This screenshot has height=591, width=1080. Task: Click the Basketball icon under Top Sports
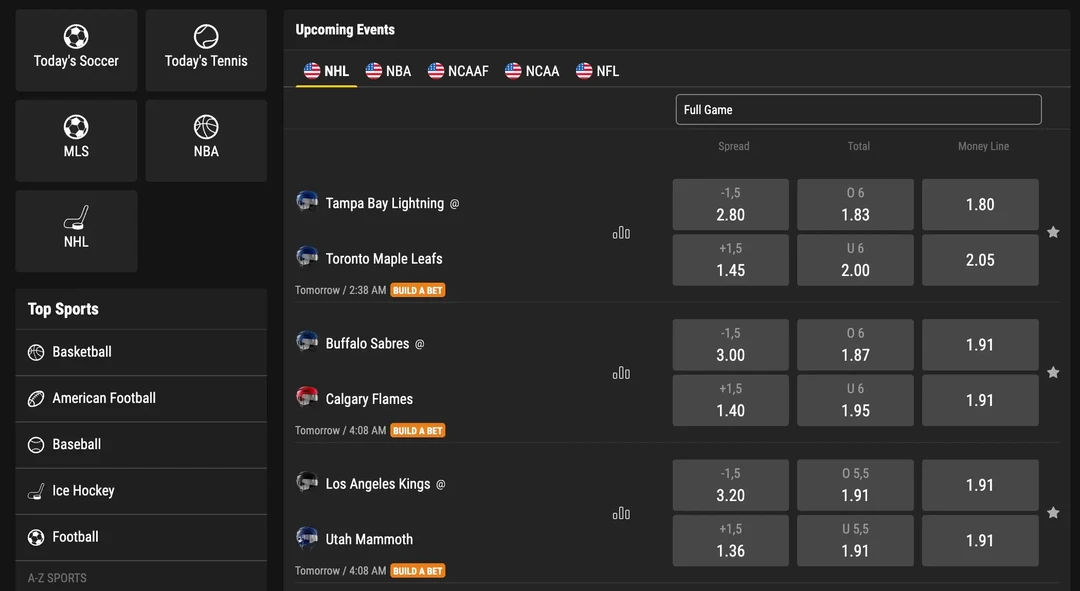pos(36,351)
